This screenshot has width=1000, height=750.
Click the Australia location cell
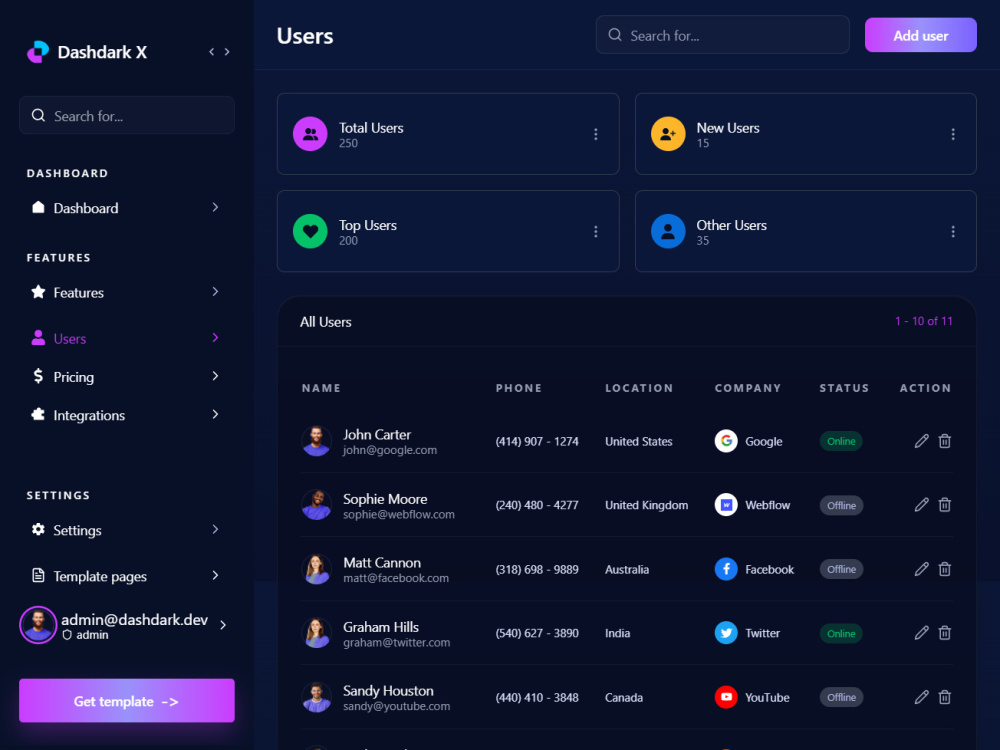pyautogui.click(x=627, y=570)
